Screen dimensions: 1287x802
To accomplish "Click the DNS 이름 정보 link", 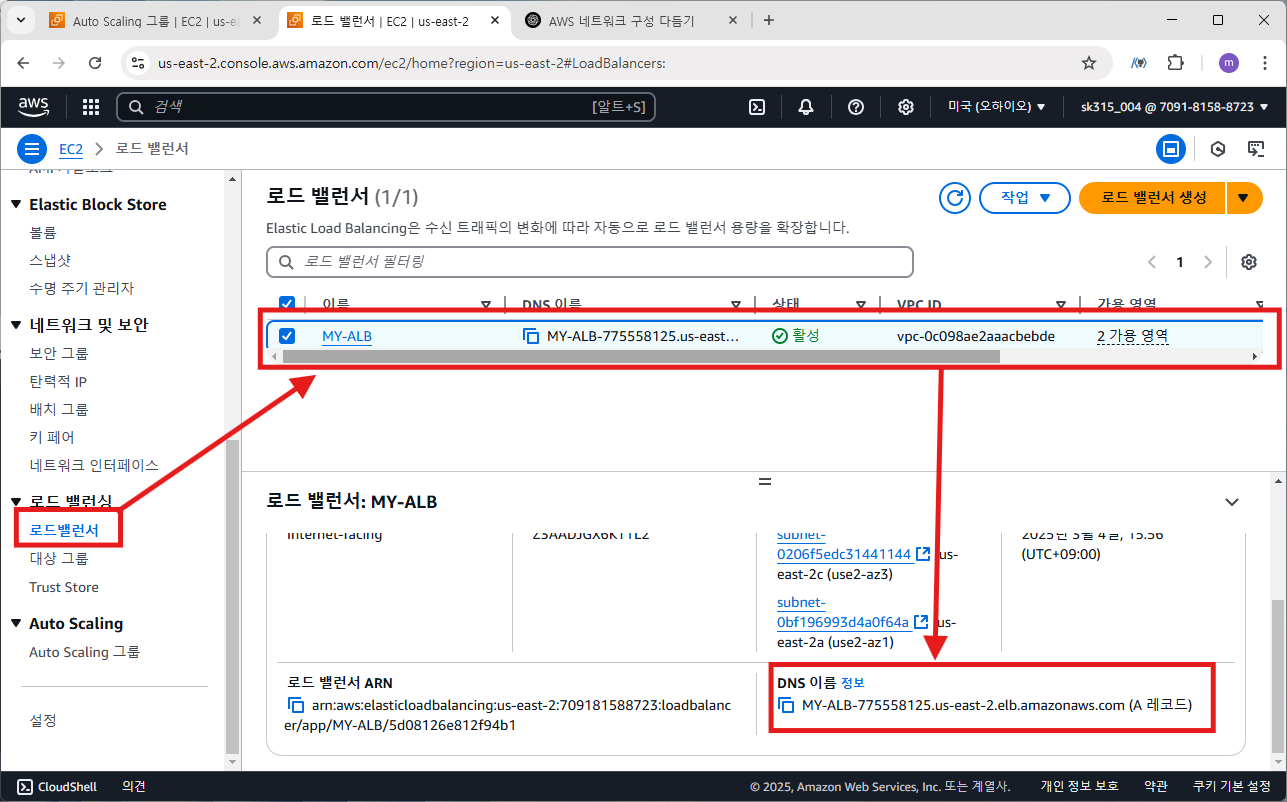I will tap(853, 682).
